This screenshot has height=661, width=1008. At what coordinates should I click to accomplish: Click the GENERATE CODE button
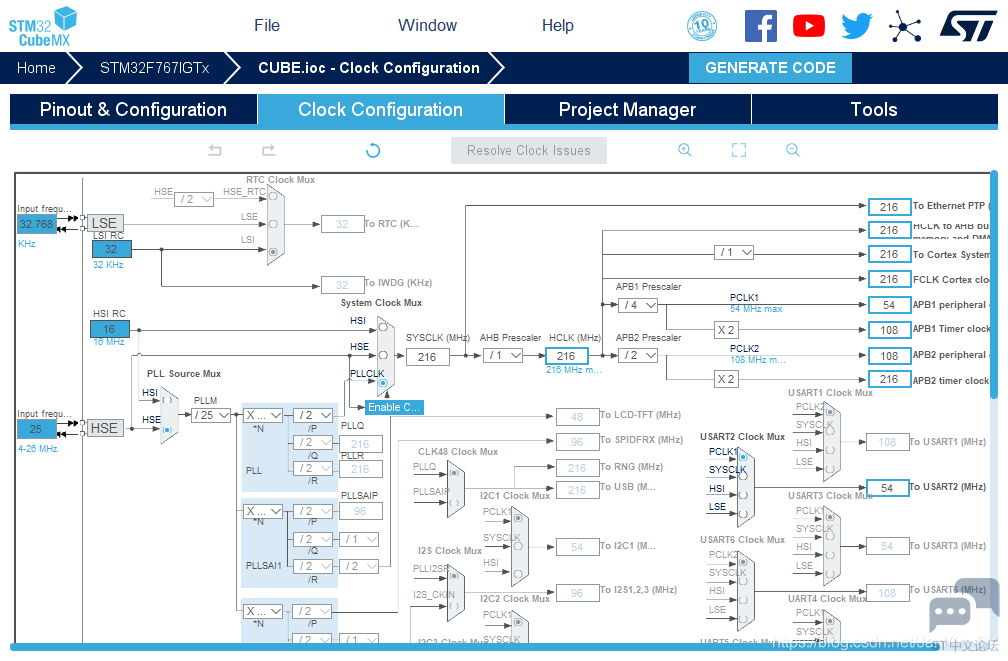point(770,68)
